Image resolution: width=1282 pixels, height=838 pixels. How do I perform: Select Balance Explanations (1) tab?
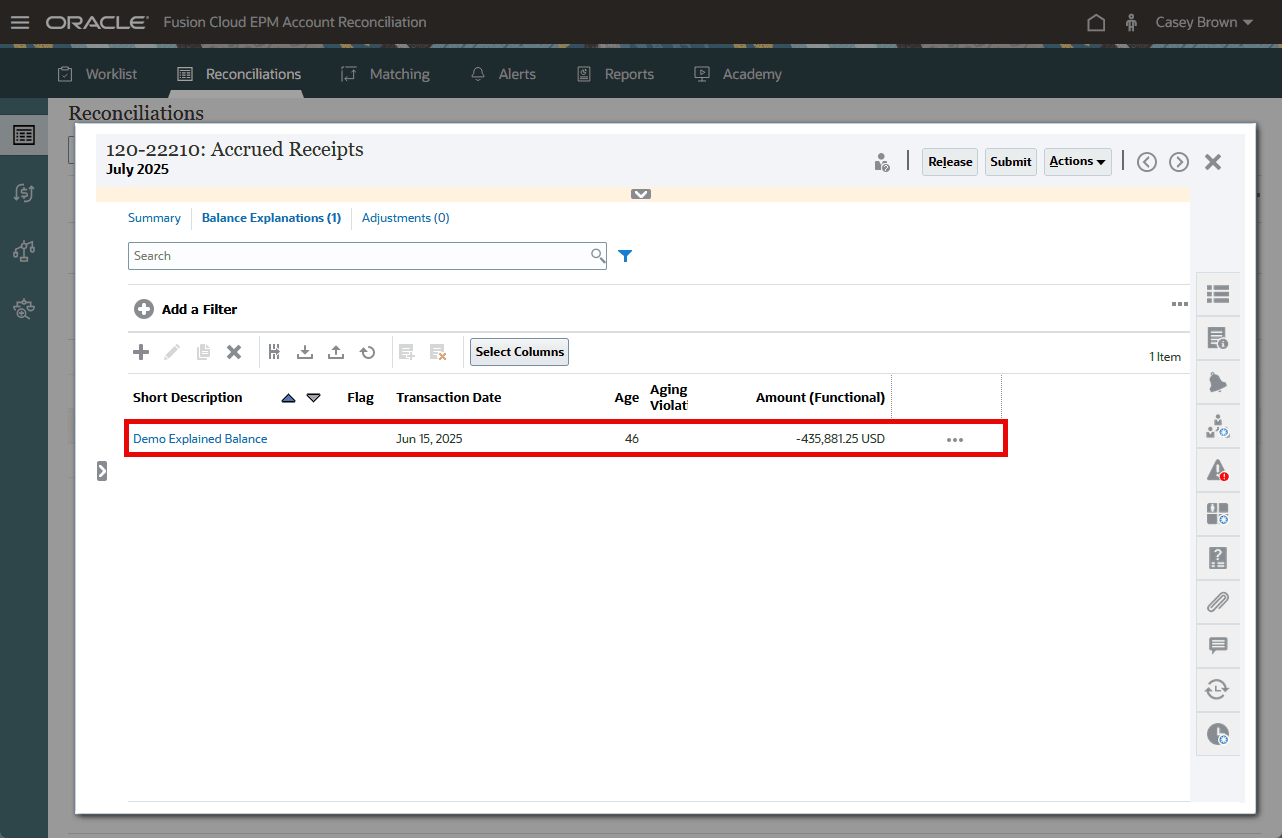[x=272, y=218]
